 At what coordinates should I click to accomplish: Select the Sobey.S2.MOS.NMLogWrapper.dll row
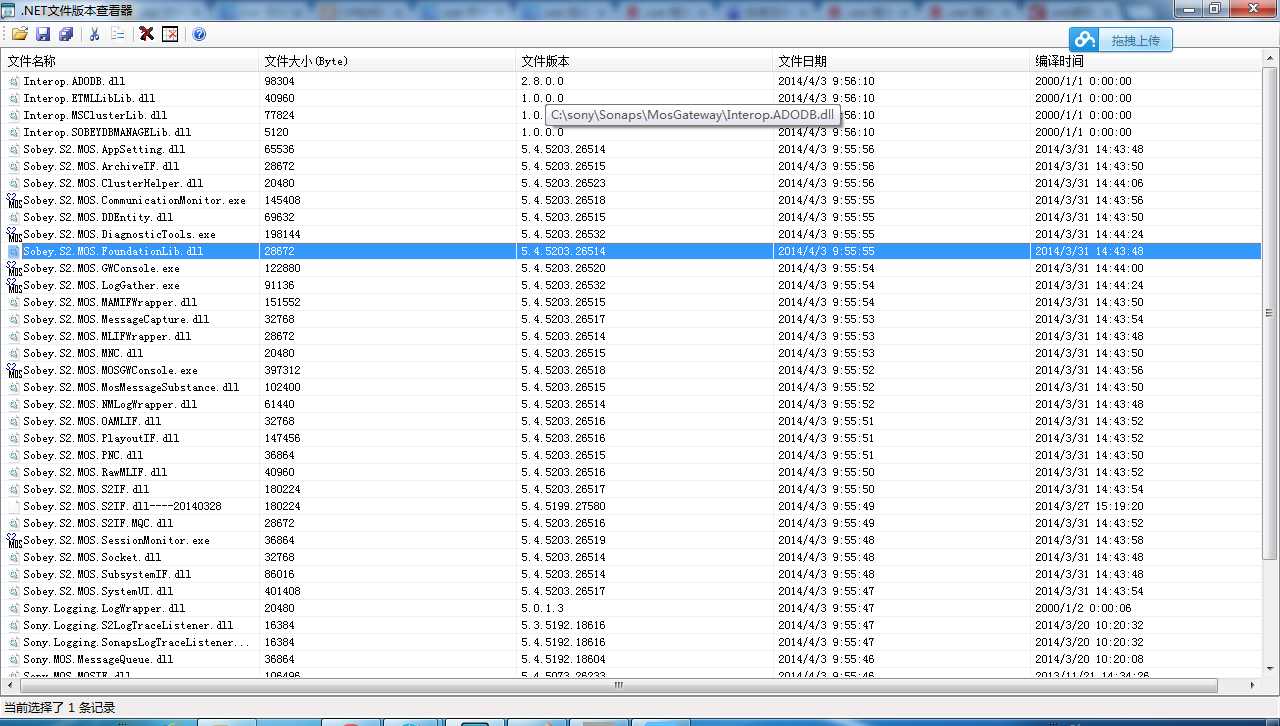click(631, 404)
